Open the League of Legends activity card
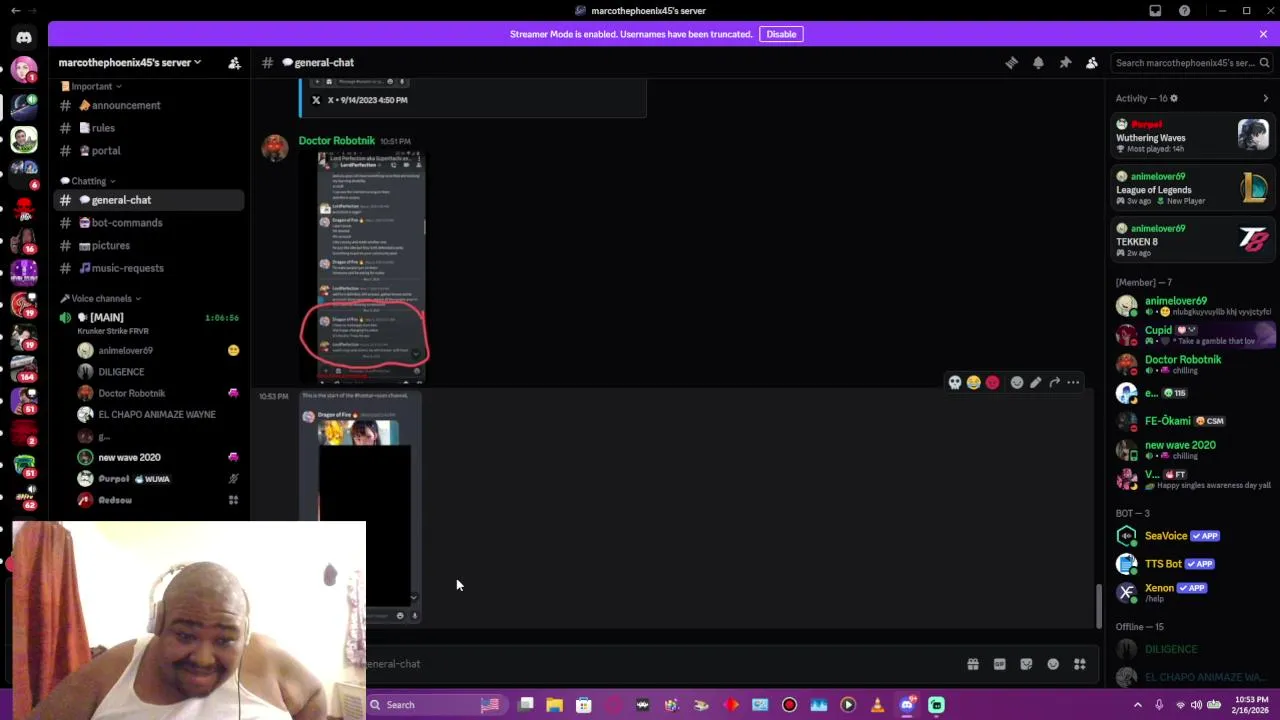 click(1193, 188)
